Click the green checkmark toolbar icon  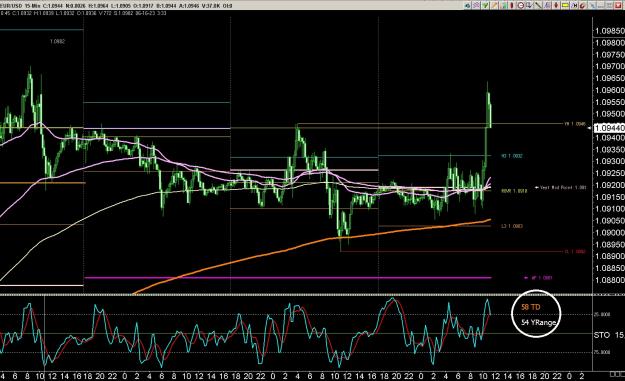[485, 6]
